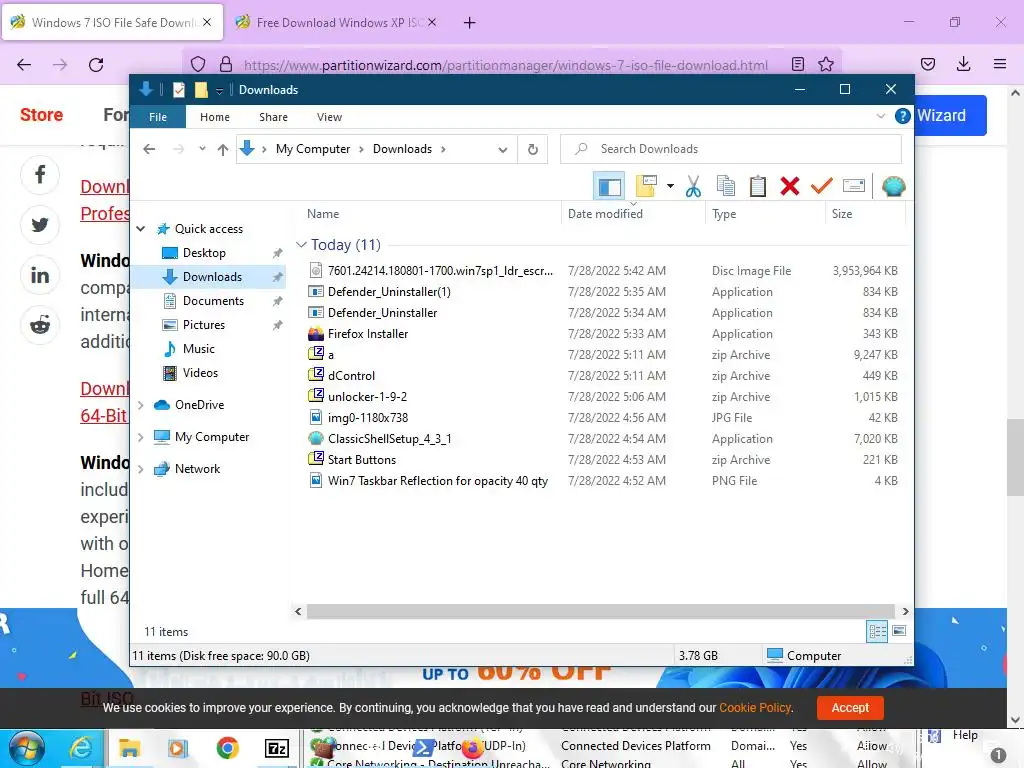Open Firefox downloads panel arrow icon
This screenshot has width=1024, height=768.
963,64
